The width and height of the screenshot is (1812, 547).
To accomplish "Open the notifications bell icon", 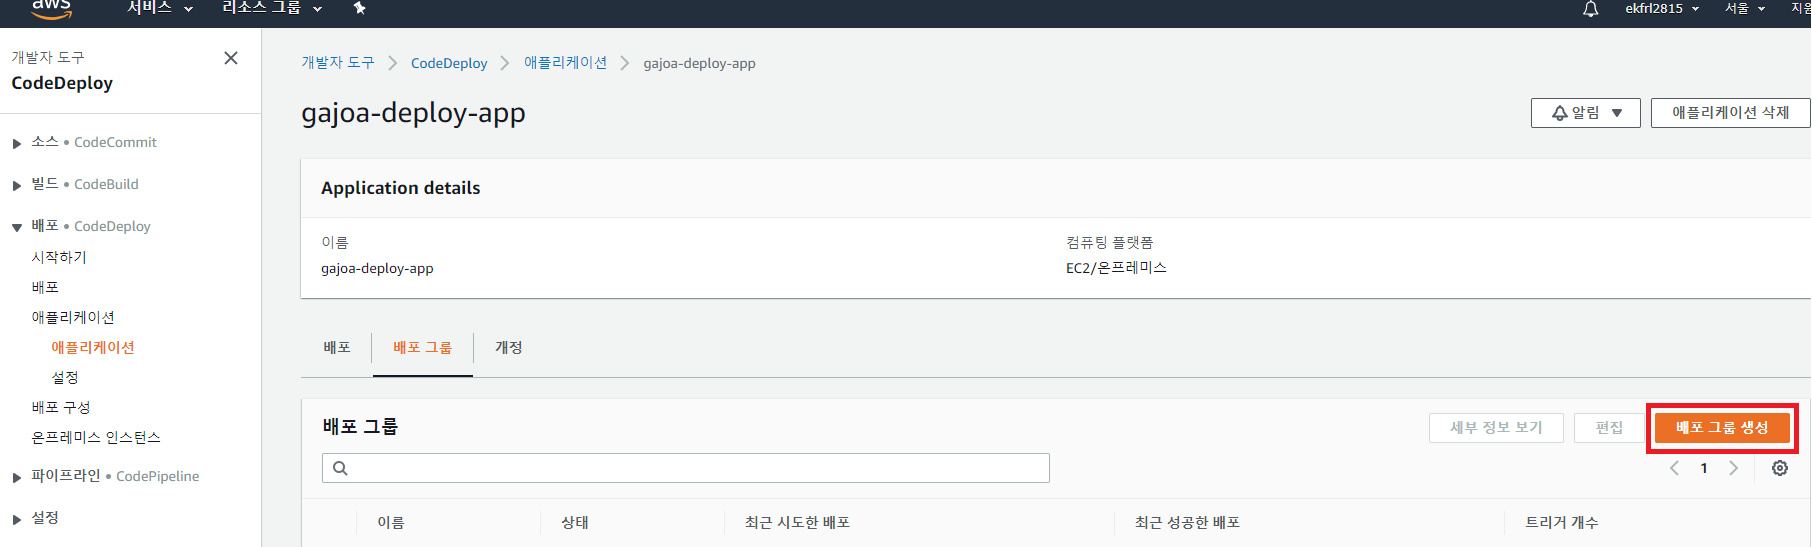I will tap(1590, 9).
